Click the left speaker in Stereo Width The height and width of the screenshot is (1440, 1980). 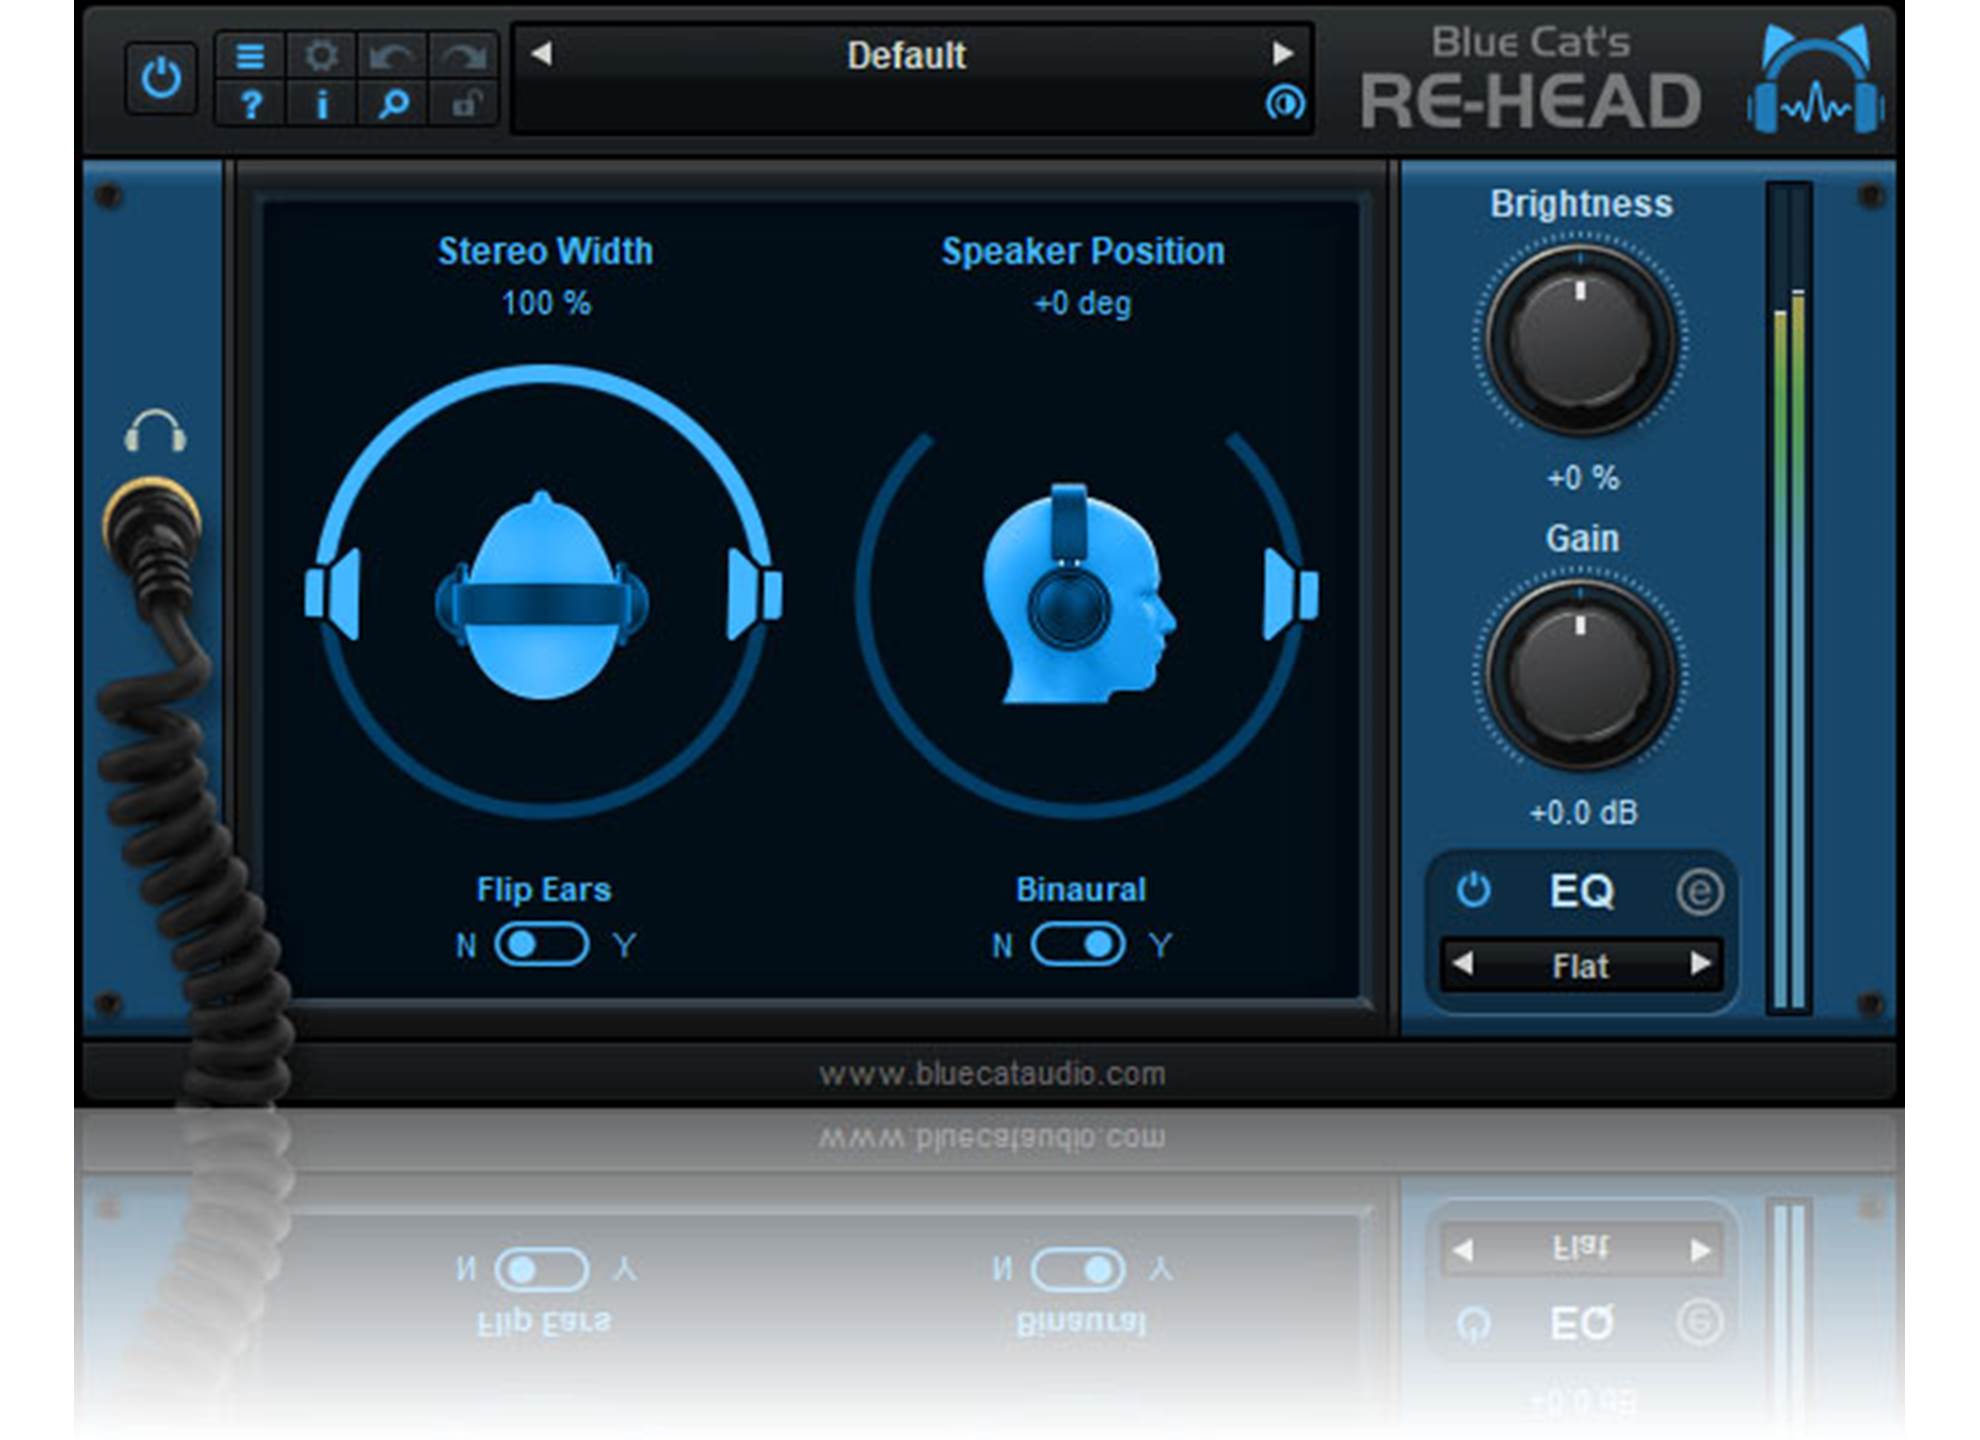click(332, 593)
